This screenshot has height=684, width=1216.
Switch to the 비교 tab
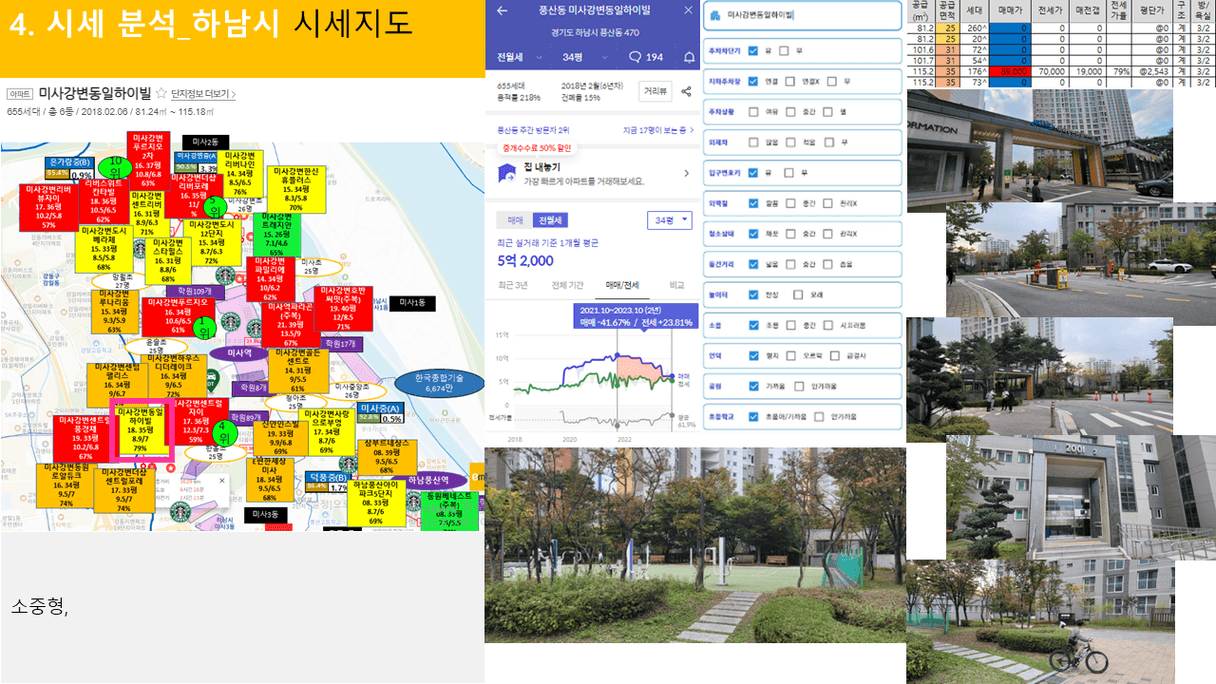click(677, 286)
